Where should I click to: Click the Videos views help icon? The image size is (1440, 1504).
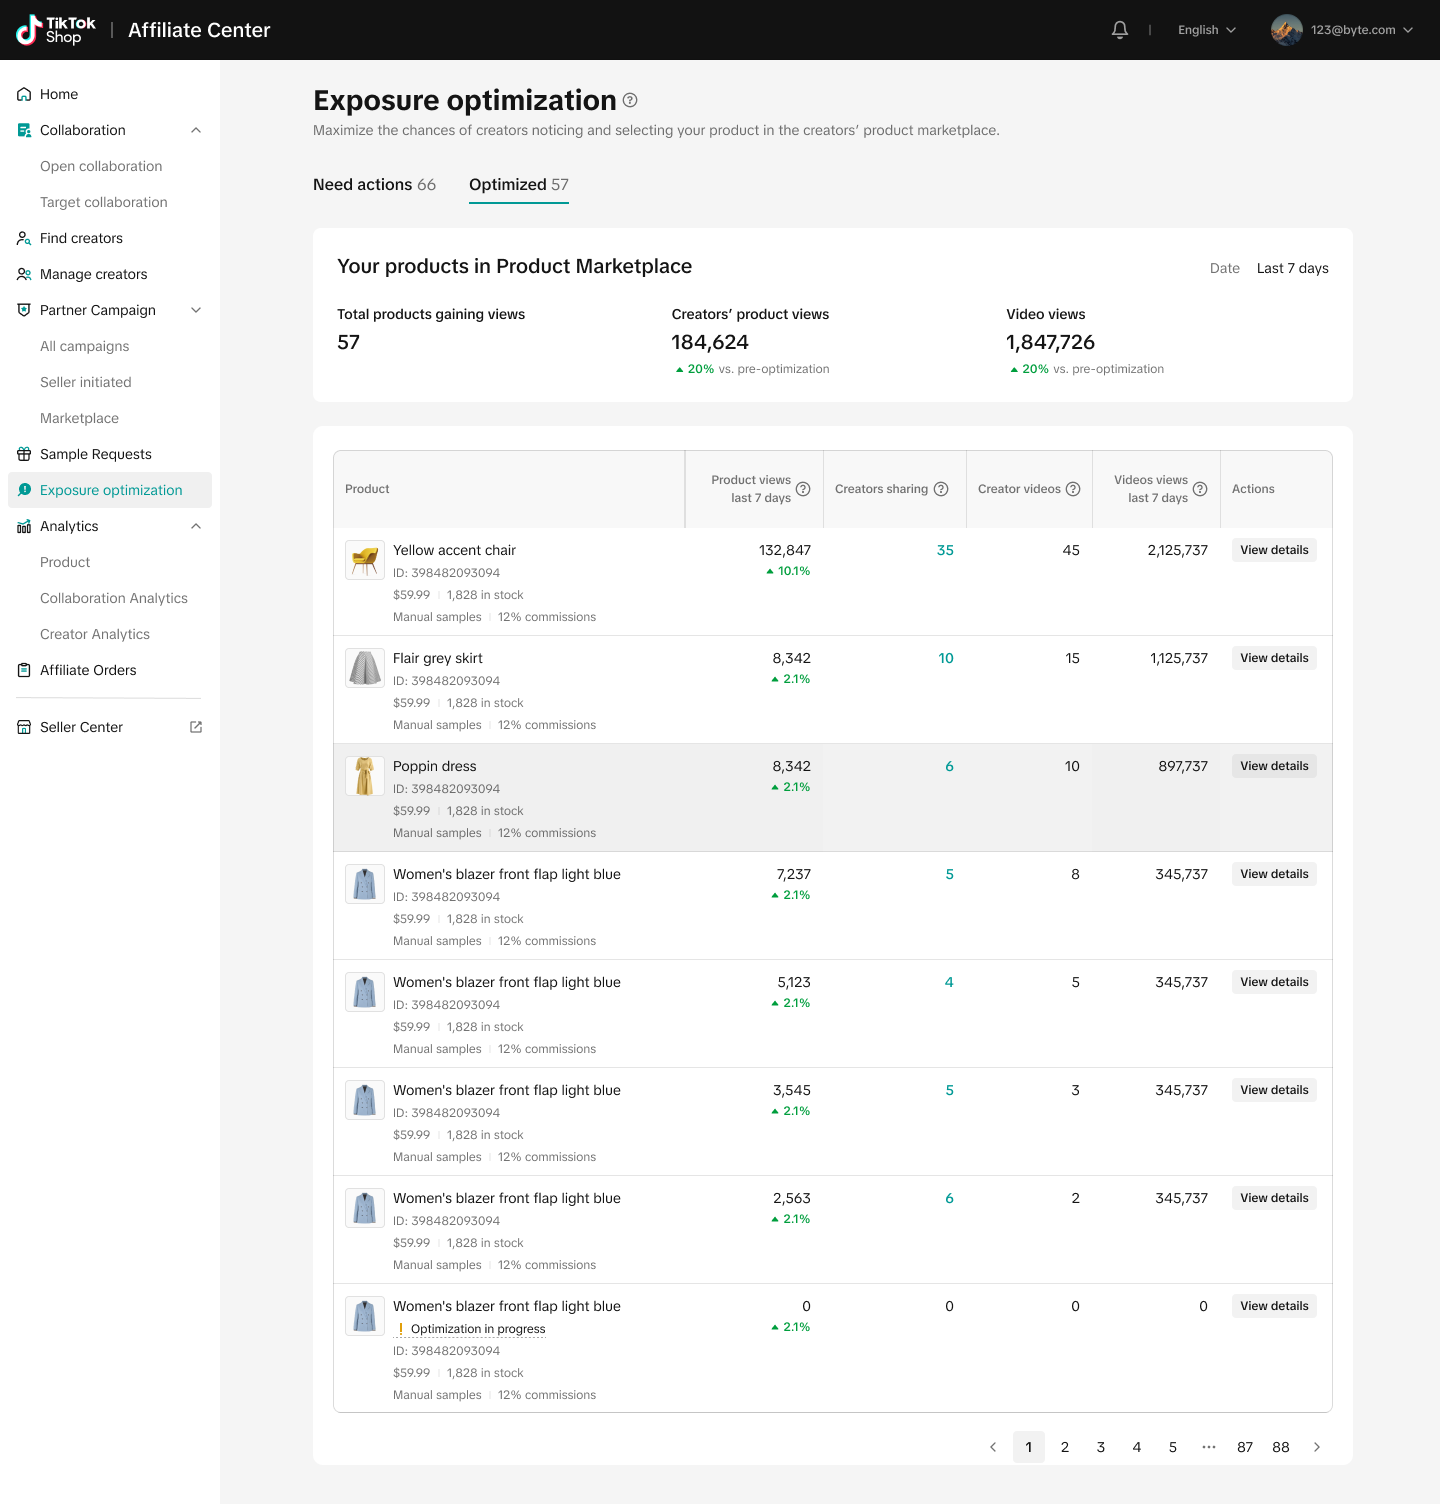(1200, 489)
